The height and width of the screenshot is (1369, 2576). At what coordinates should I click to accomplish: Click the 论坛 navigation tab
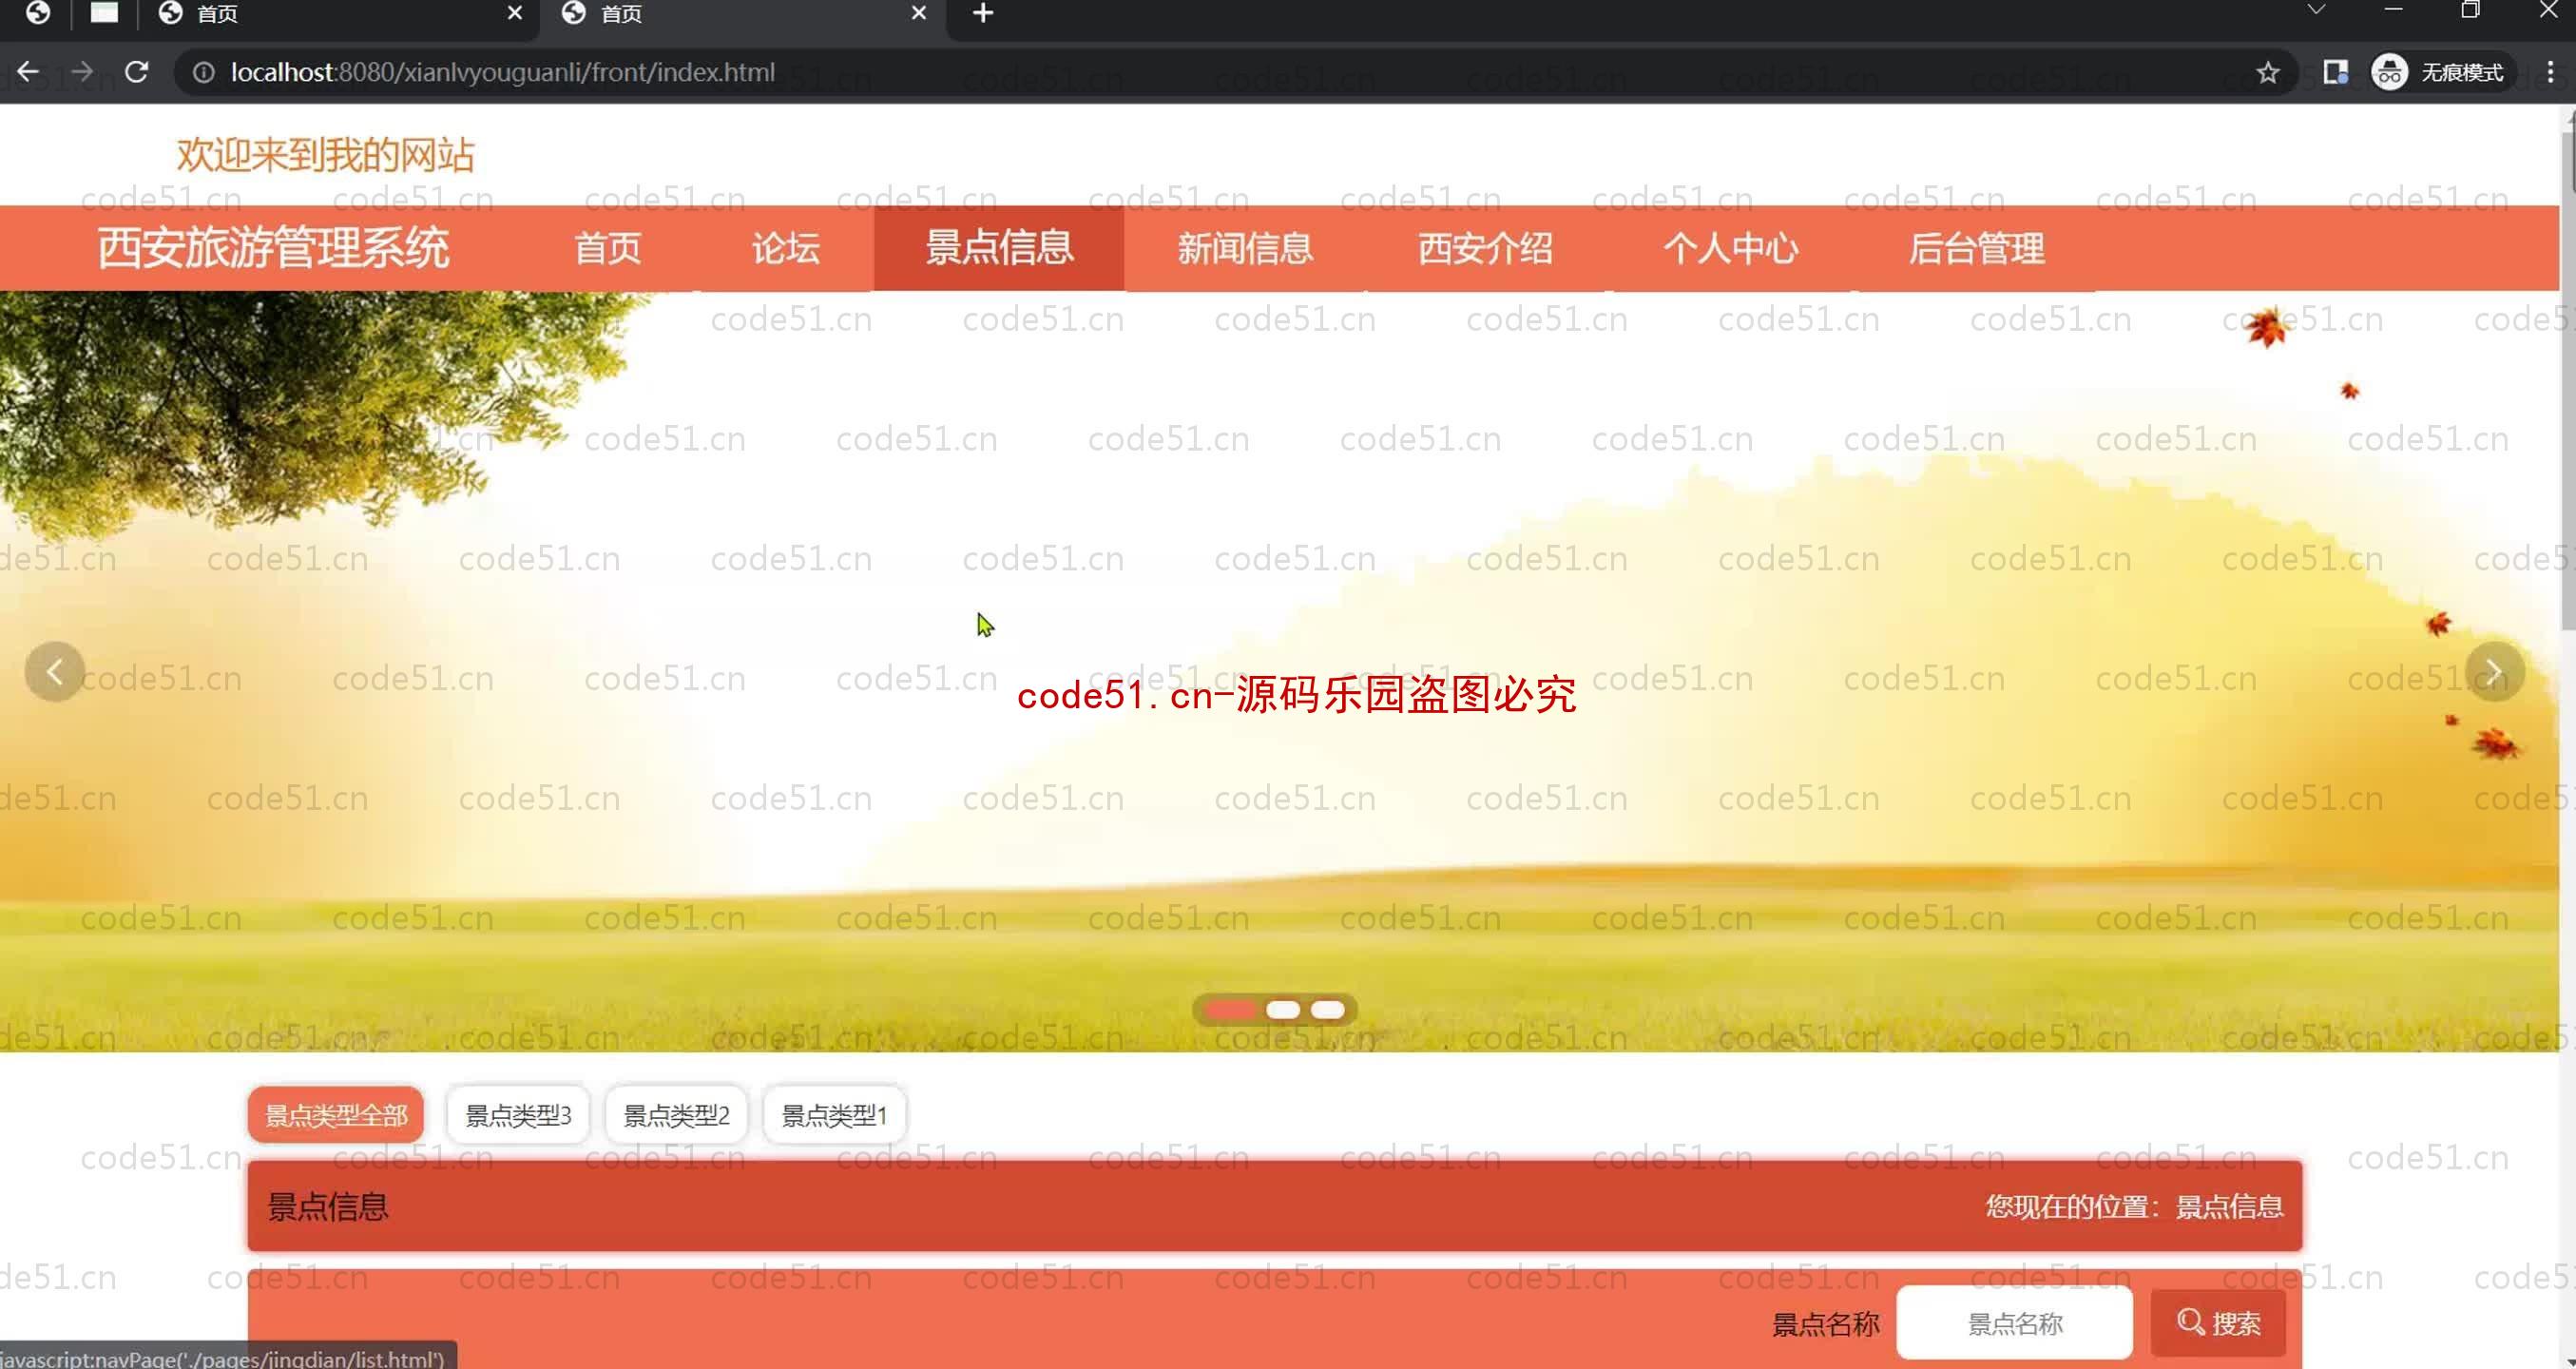pyautogui.click(x=785, y=247)
